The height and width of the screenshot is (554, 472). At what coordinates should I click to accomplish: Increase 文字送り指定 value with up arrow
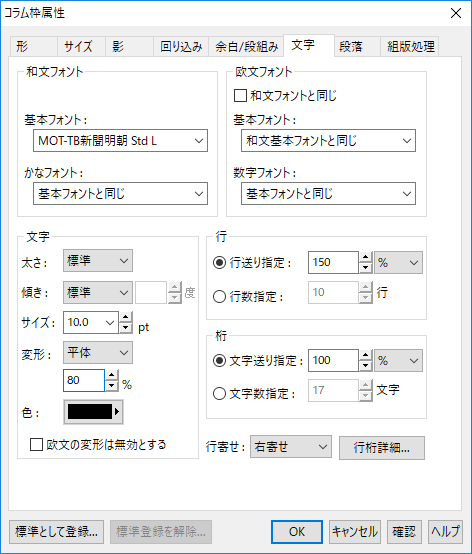[x=366, y=355]
